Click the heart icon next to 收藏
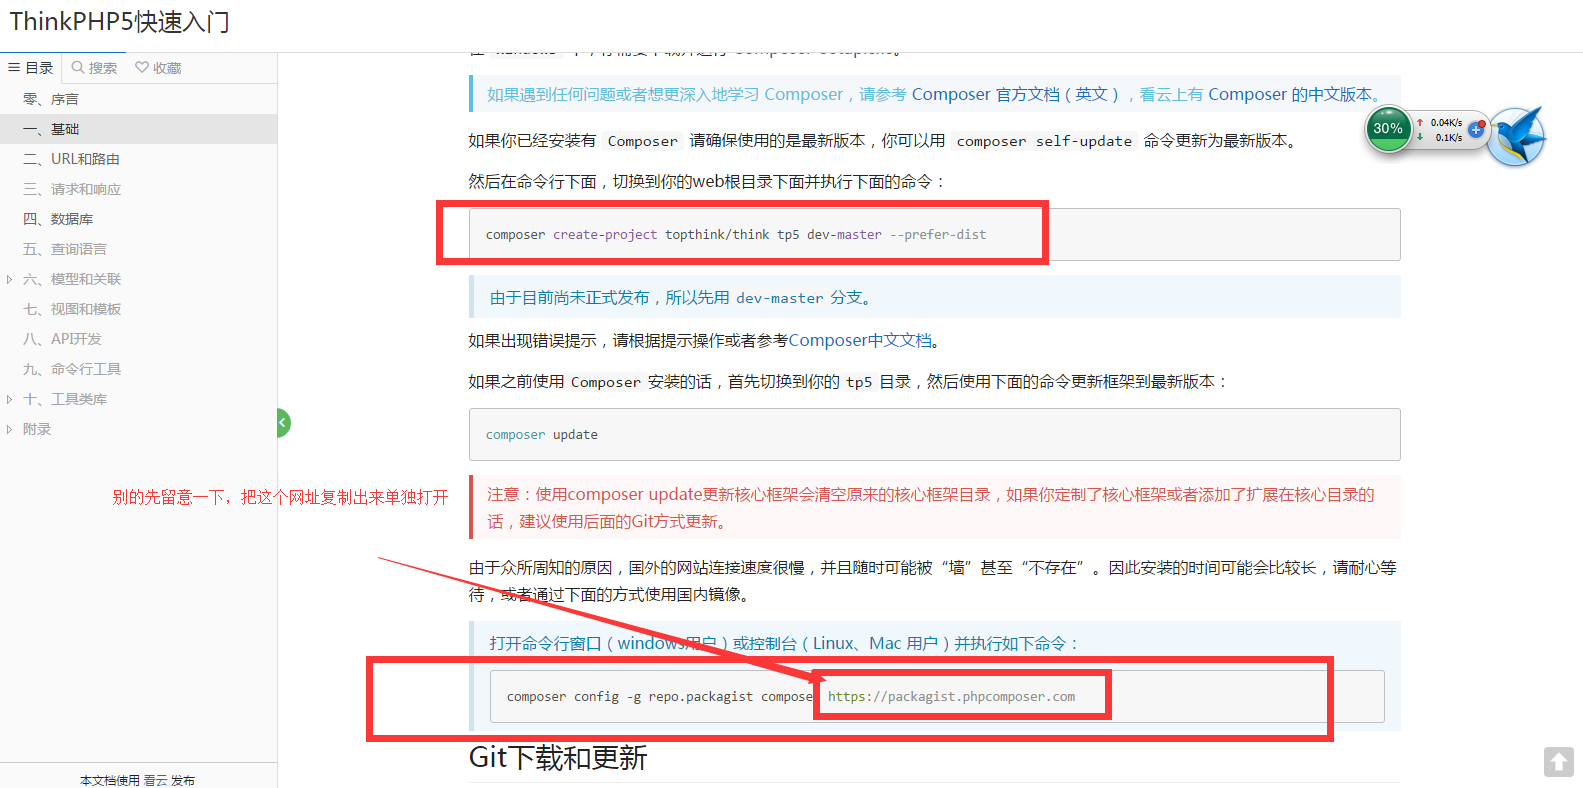This screenshot has width=1583, height=788. pos(142,68)
